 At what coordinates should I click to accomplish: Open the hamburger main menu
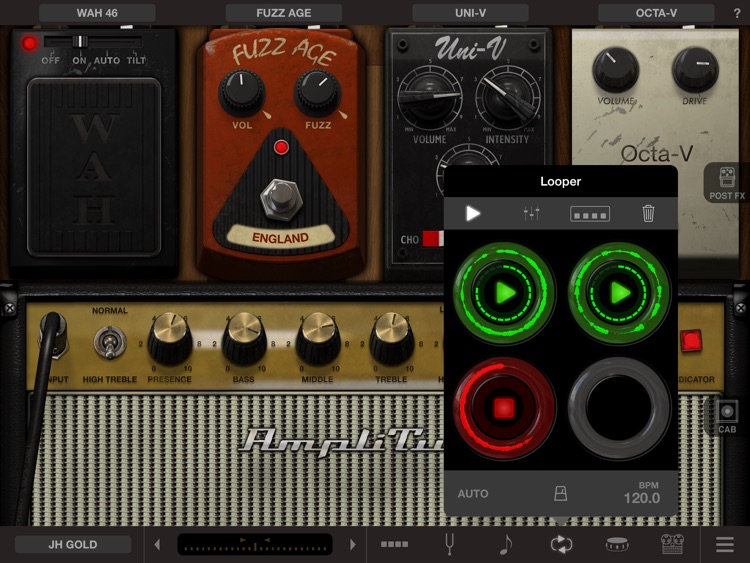point(725,544)
